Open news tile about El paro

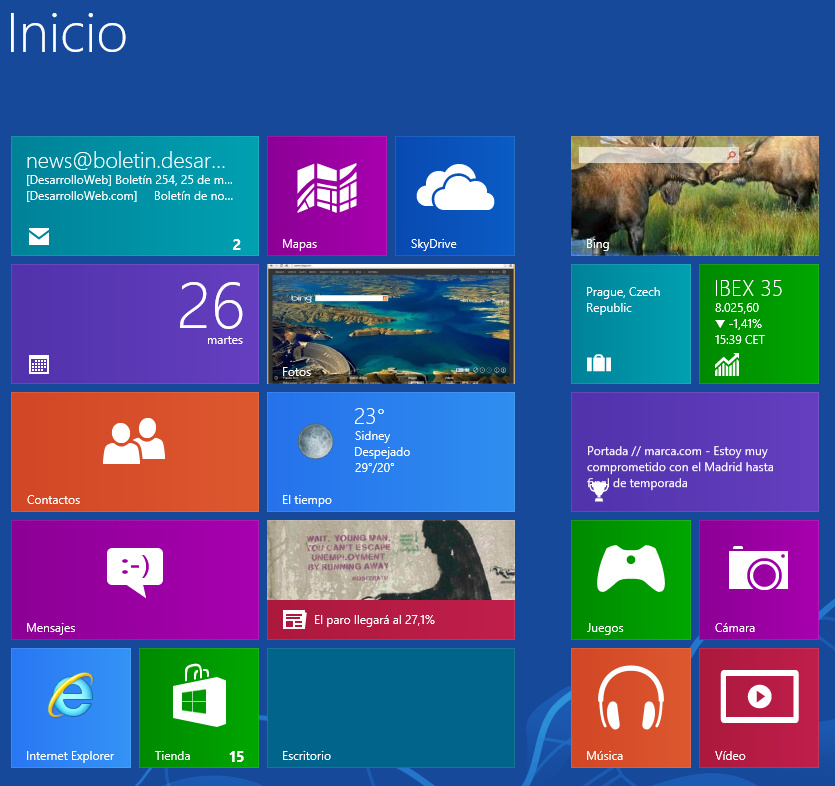391,580
